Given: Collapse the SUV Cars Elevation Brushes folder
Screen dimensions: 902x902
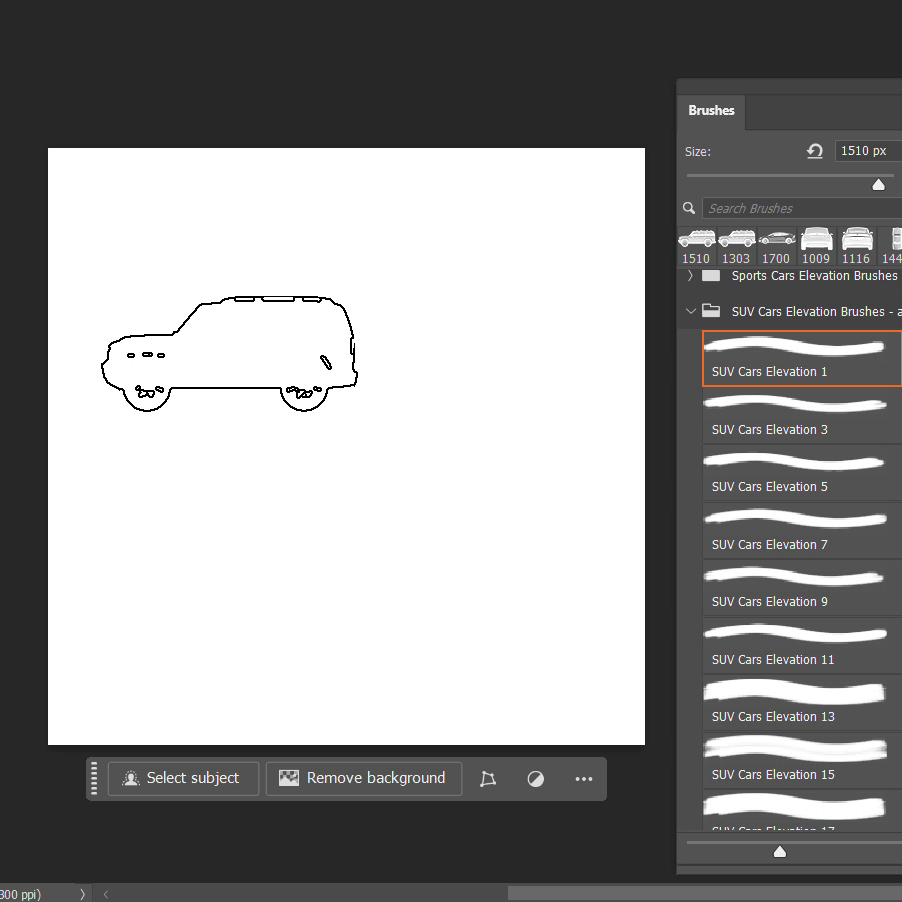Looking at the screenshot, I should tap(690, 311).
